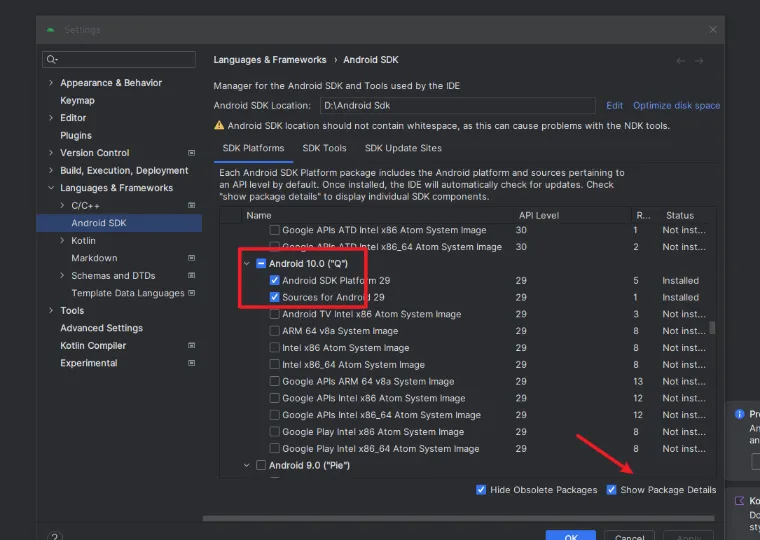Uncheck Android SDK Platform 29
The image size is (760, 540).
coord(275,281)
